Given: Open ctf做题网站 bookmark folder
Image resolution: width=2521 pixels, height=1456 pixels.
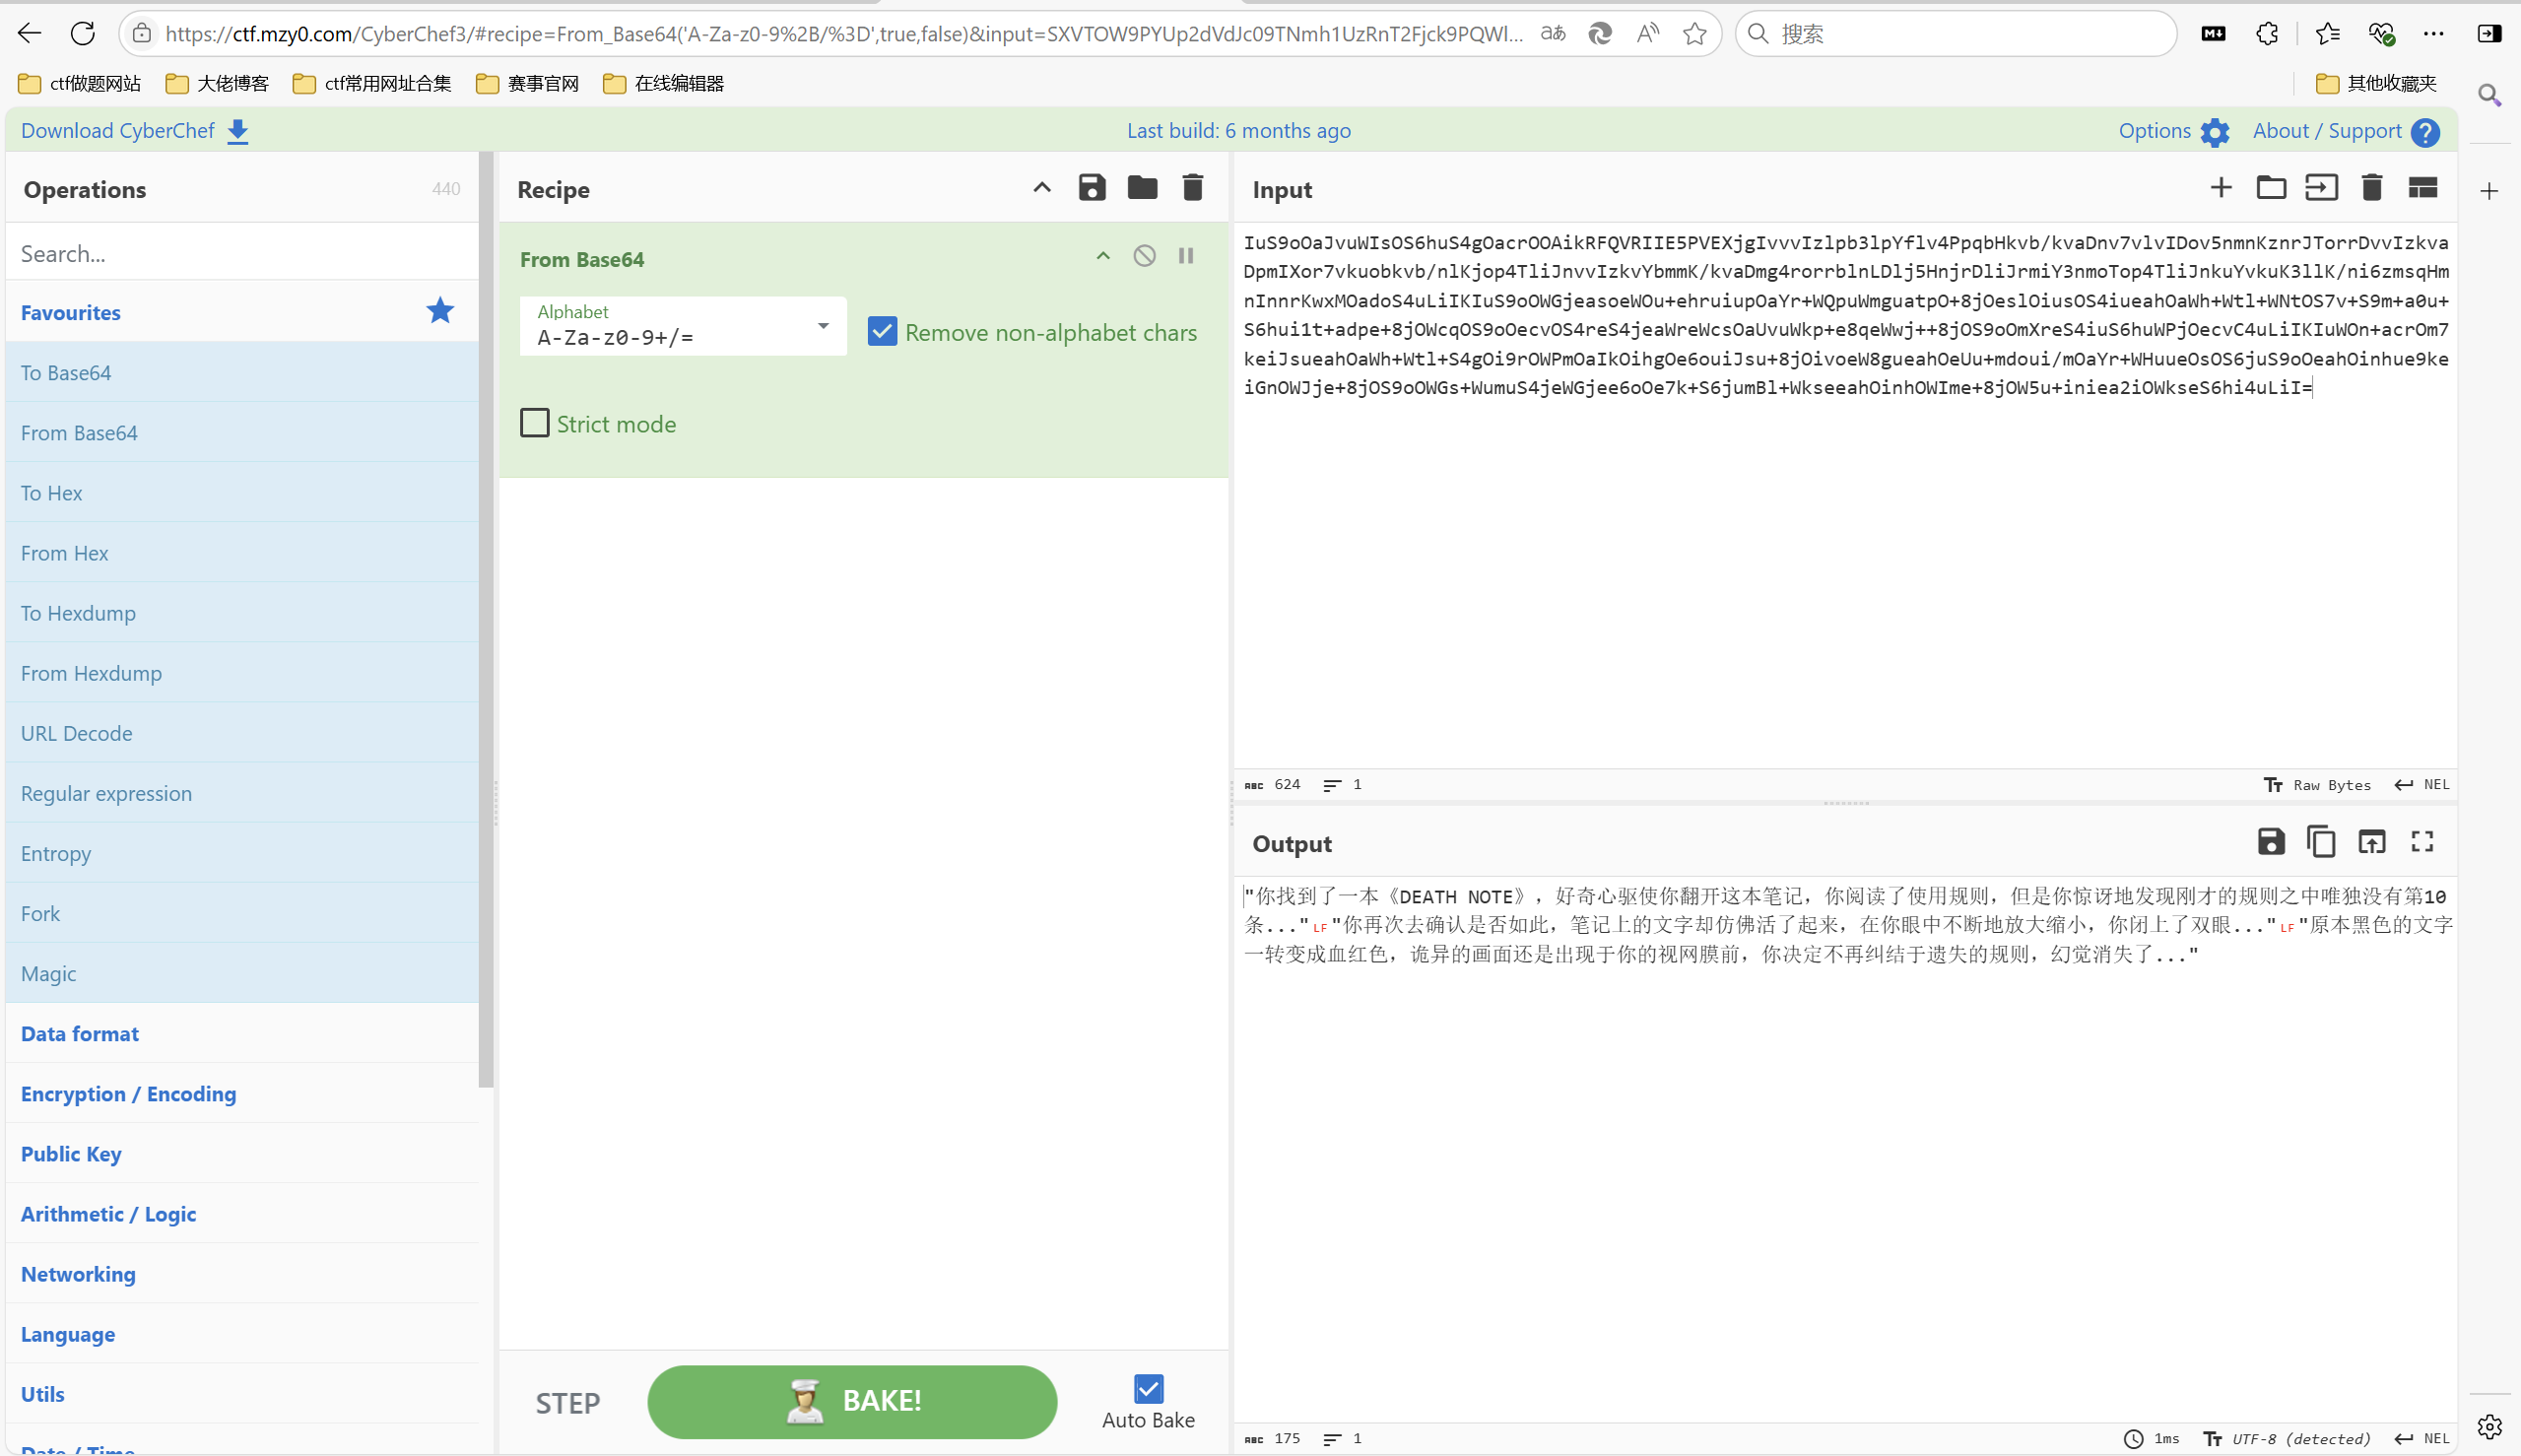Looking at the screenshot, I should [80, 83].
